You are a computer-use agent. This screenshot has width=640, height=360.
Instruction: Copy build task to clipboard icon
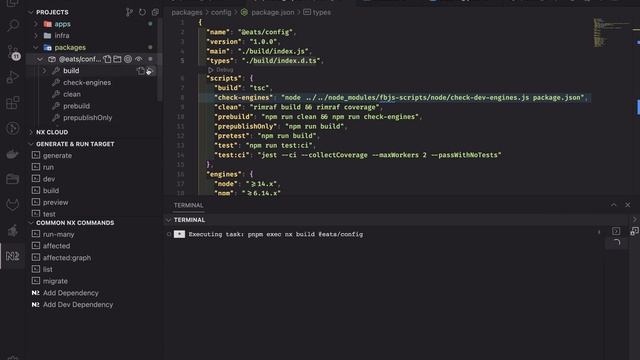pyautogui.click(x=141, y=71)
